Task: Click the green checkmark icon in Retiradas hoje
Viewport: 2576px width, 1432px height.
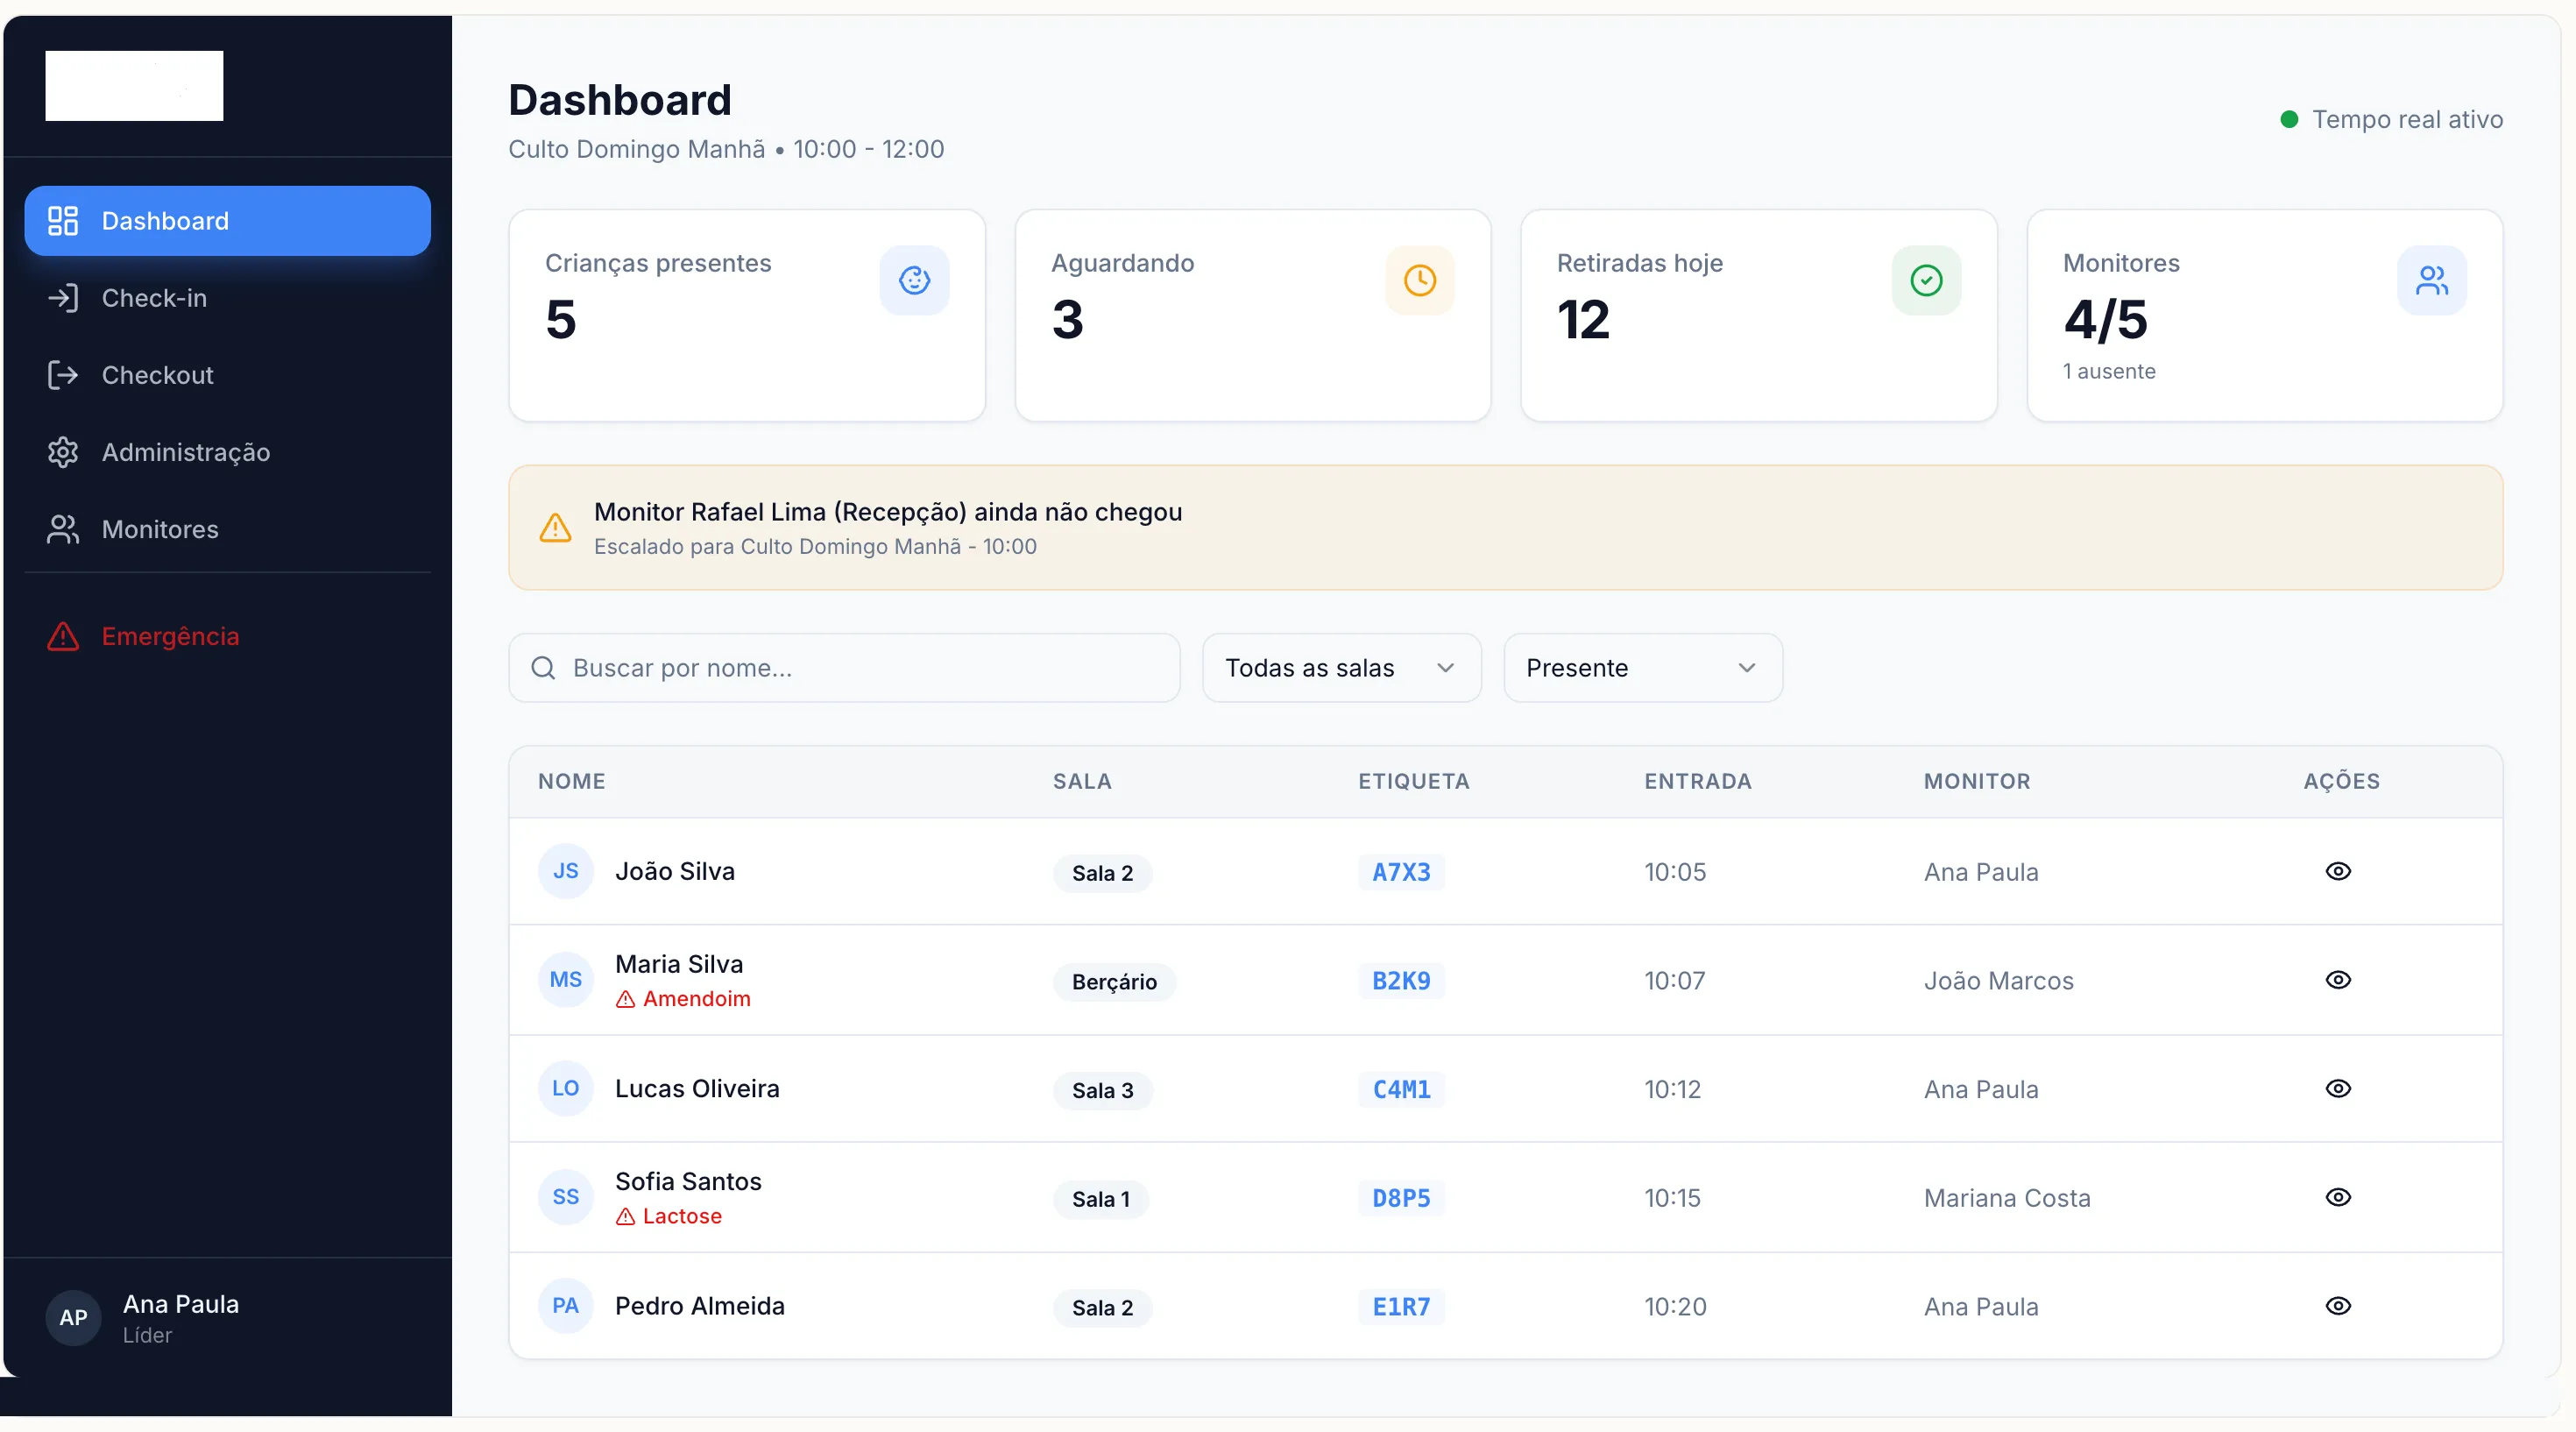Action: (1925, 280)
